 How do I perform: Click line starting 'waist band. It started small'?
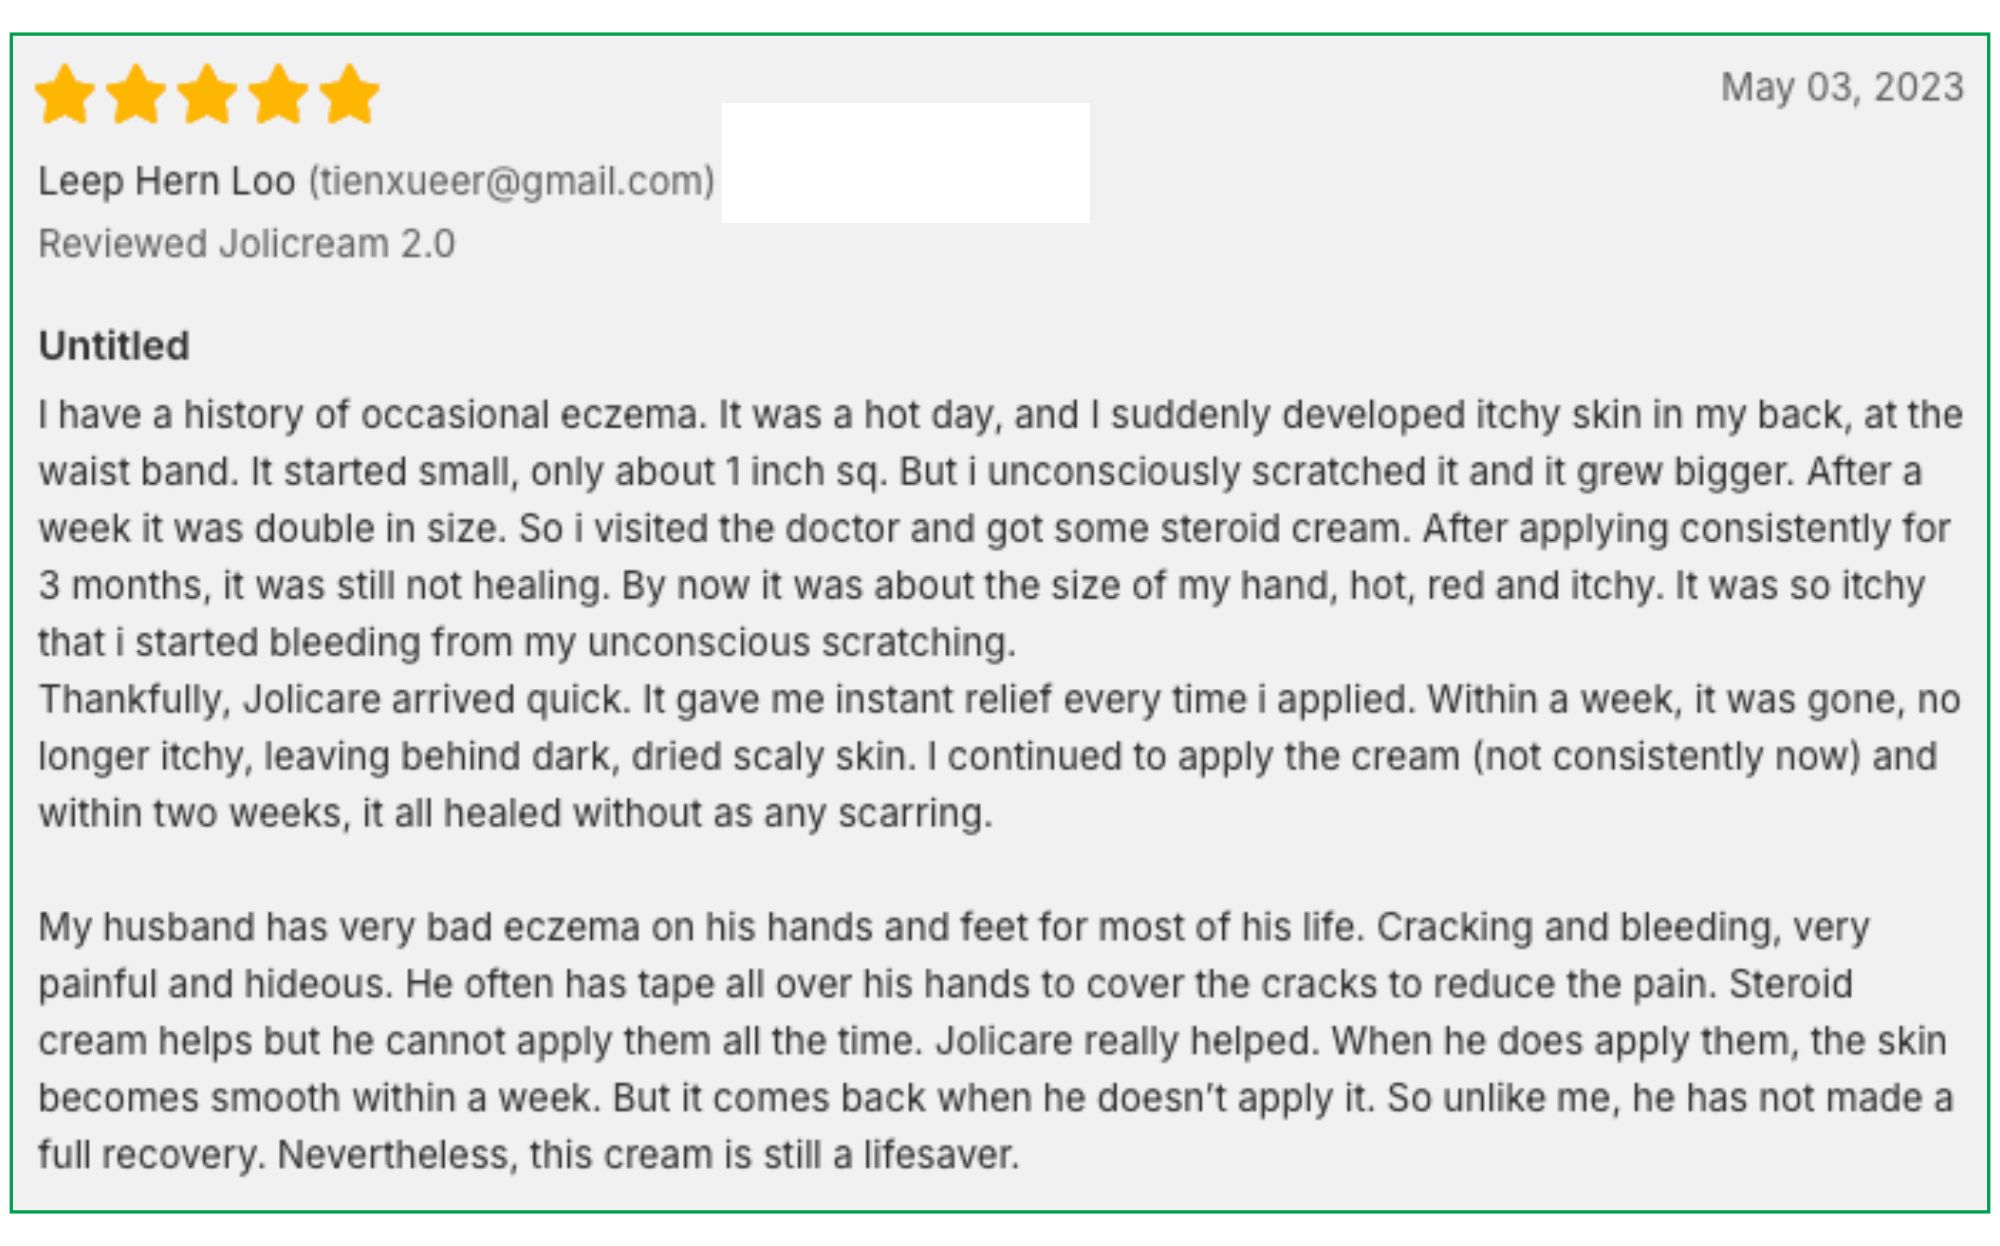(x=980, y=472)
